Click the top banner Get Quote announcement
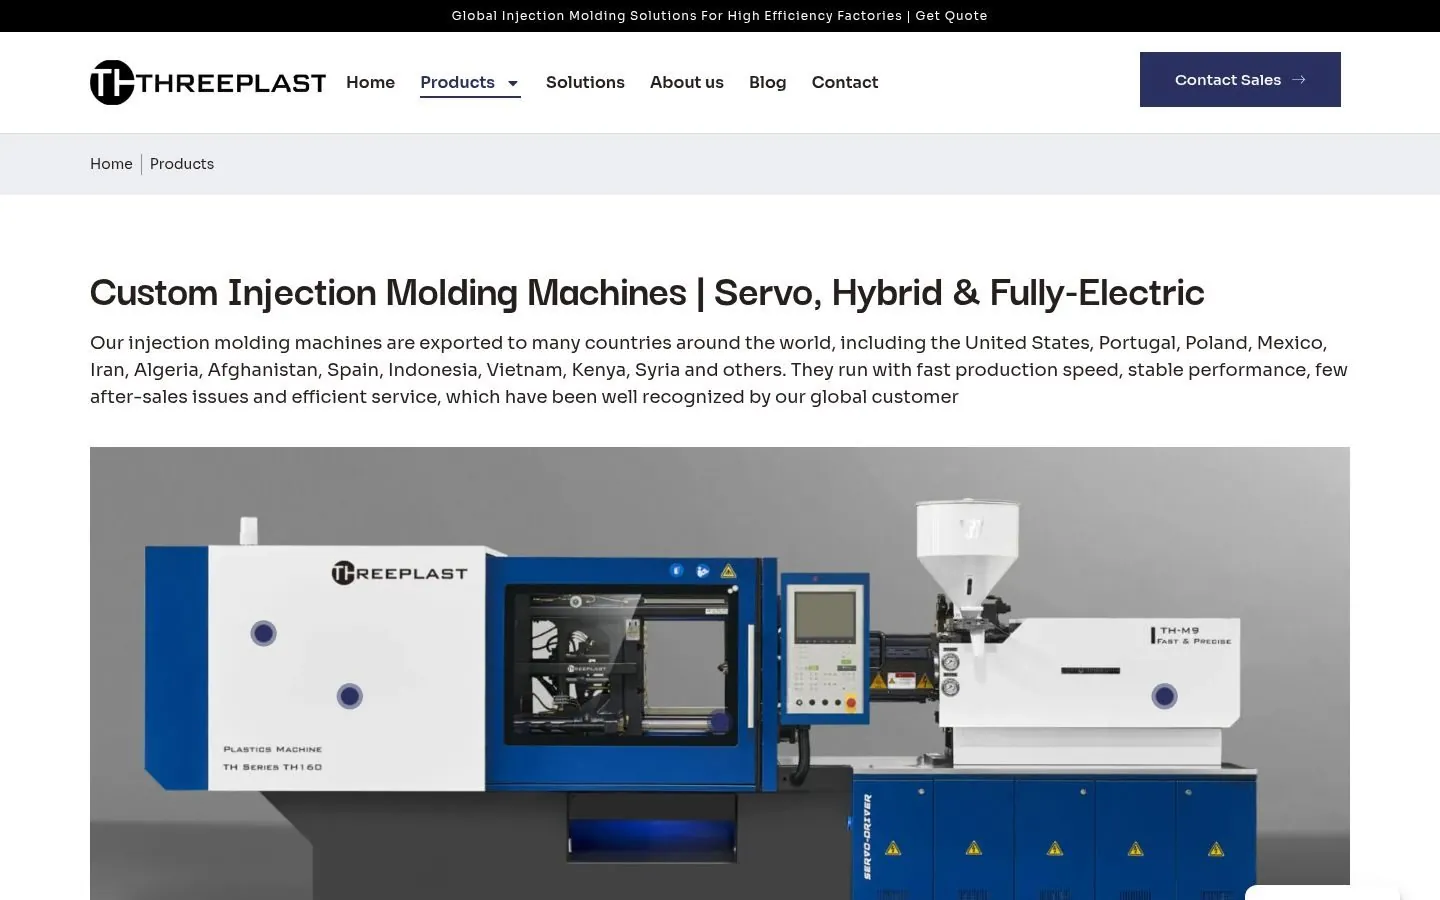Viewport: 1440px width, 900px height. (x=719, y=16)
